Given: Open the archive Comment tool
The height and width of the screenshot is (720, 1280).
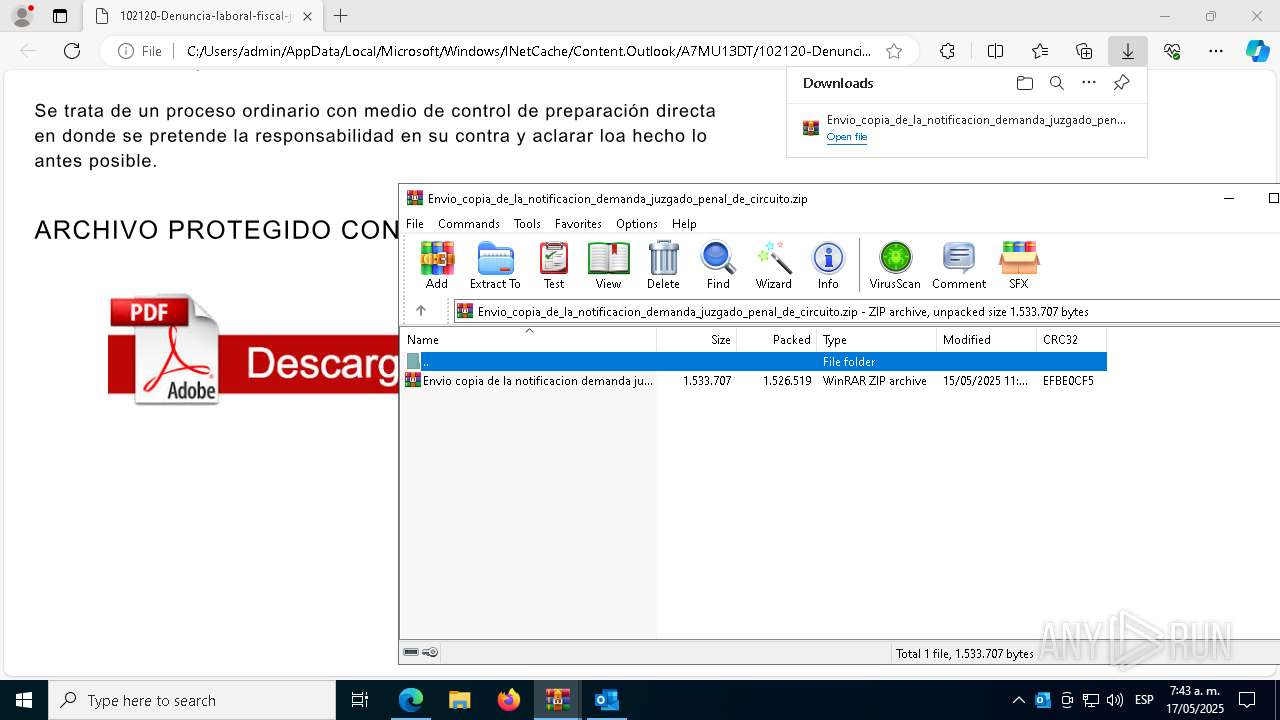Looking at the screenshot, I should point(959,265).
